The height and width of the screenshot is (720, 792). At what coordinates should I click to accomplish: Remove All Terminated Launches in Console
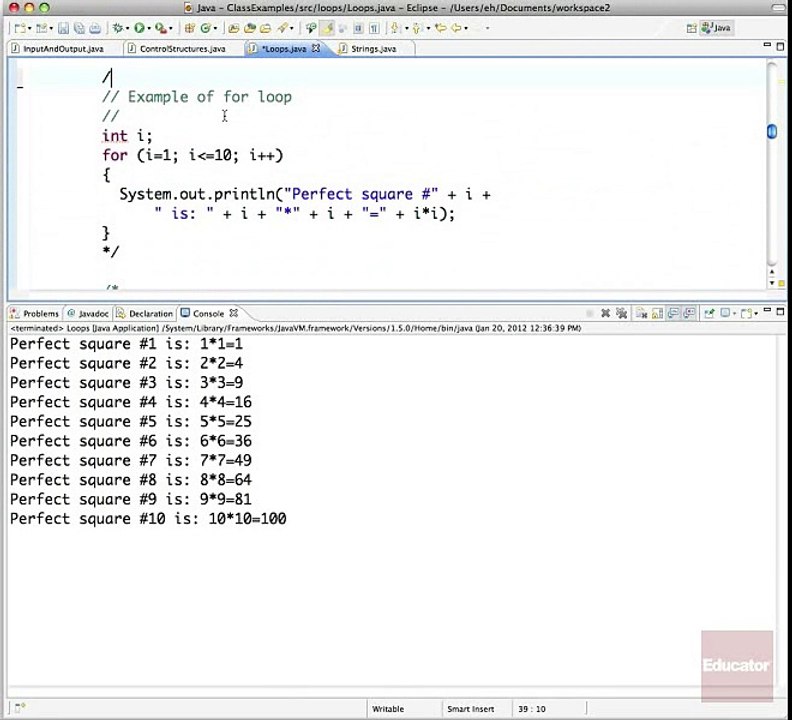click(621, 314)
